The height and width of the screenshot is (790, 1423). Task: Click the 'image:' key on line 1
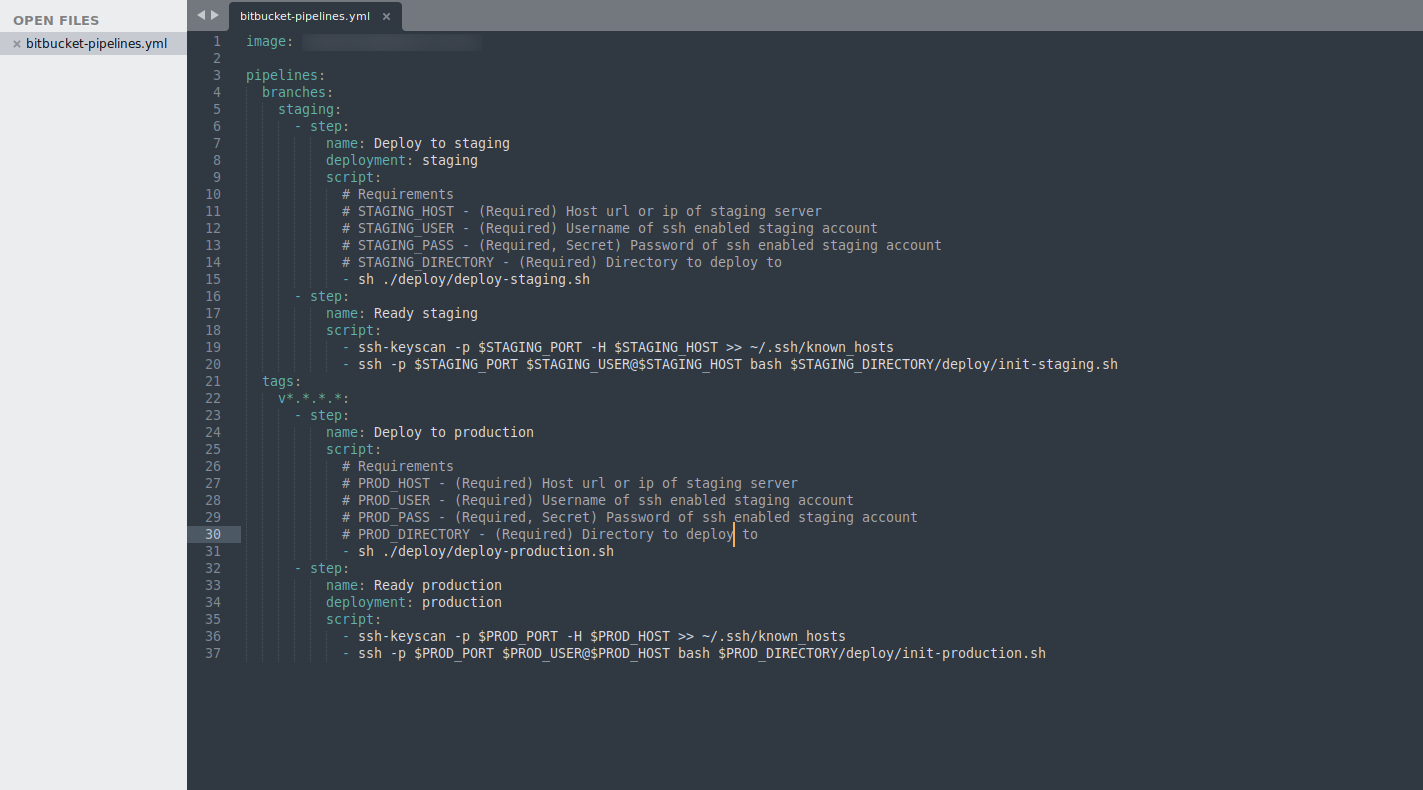[270, 41]
